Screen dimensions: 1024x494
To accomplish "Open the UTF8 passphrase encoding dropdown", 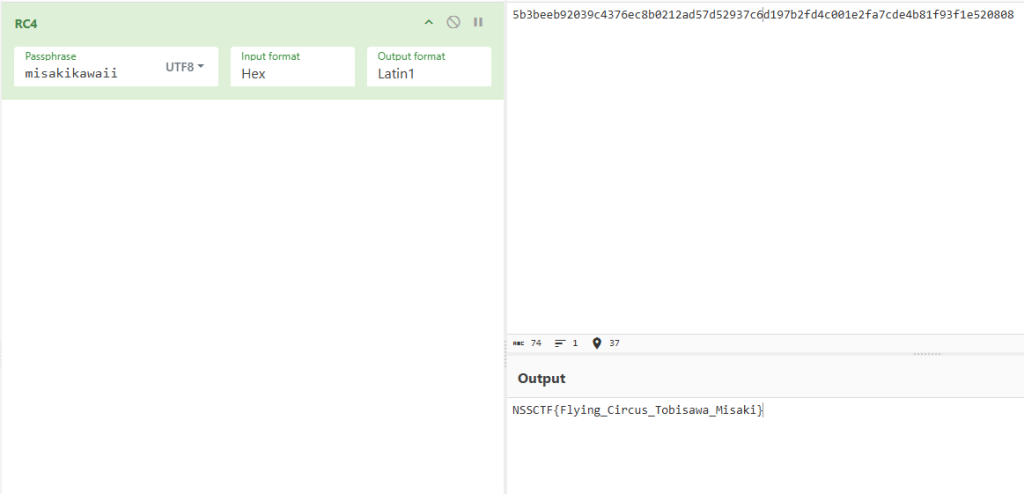I will point(184,67).
